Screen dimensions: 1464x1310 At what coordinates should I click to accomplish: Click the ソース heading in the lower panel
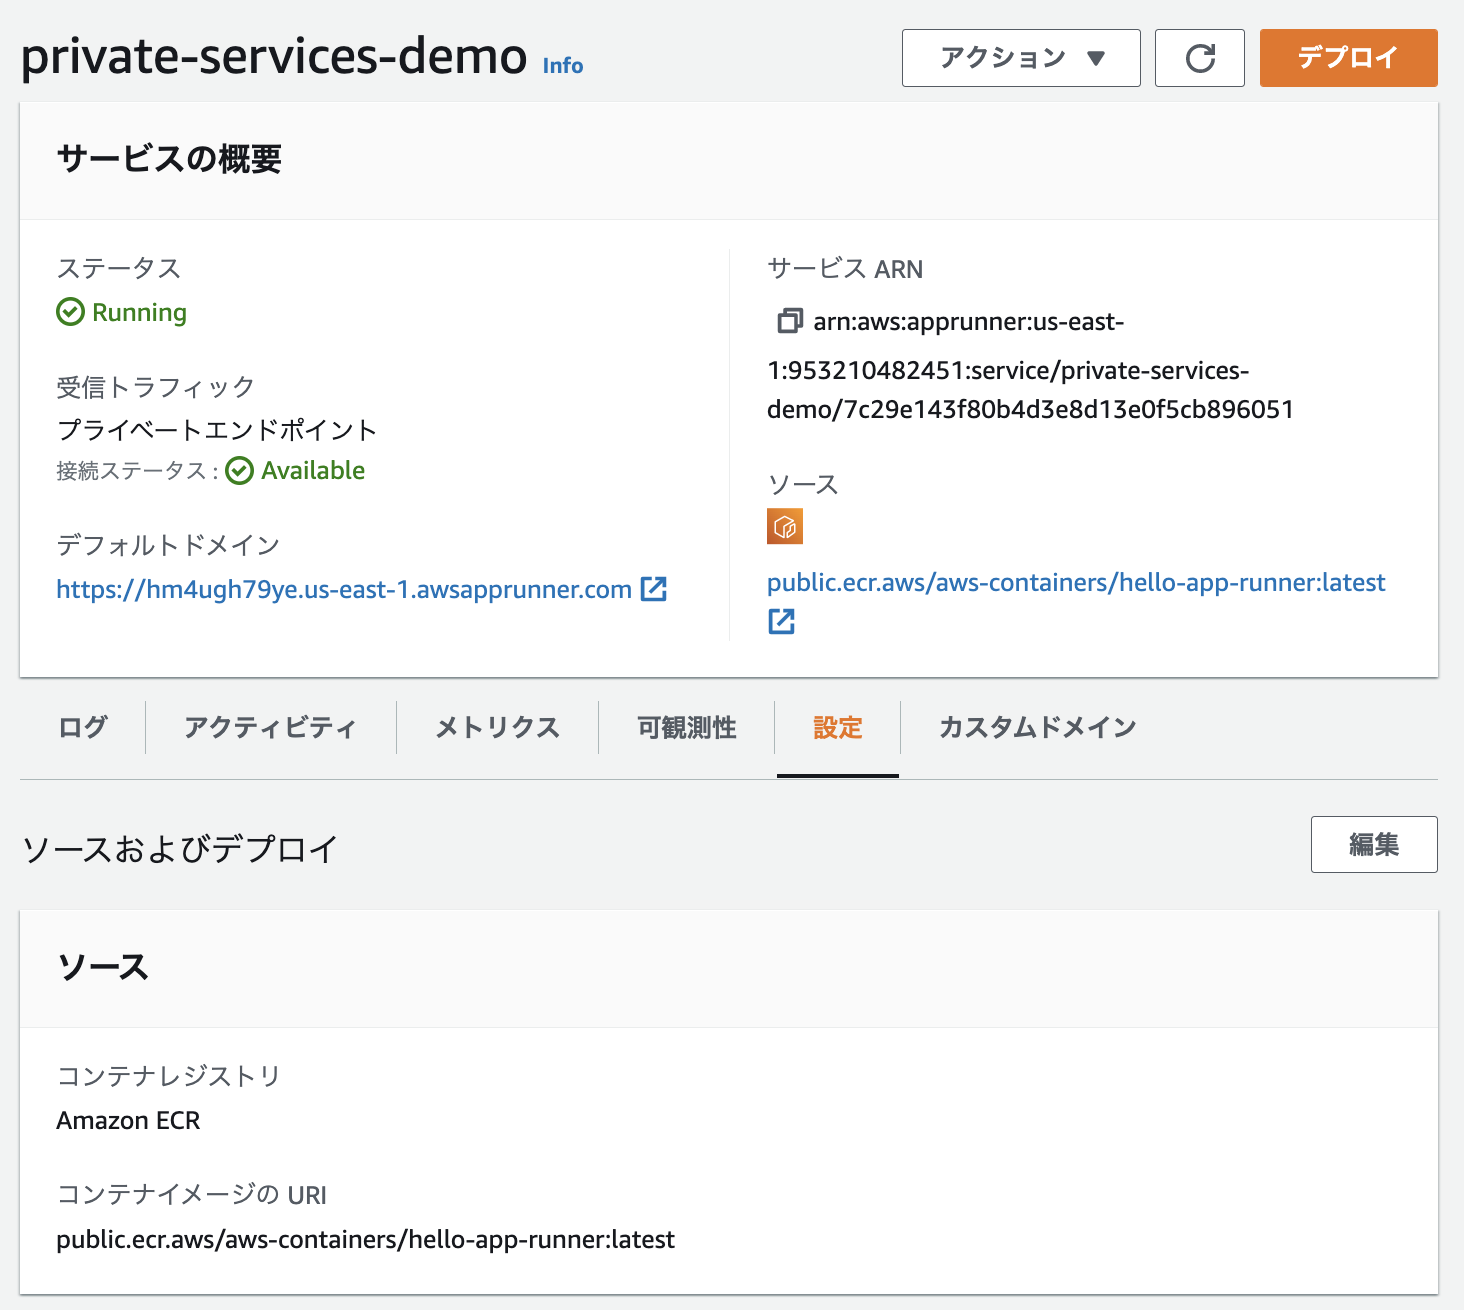click(103, 967)
